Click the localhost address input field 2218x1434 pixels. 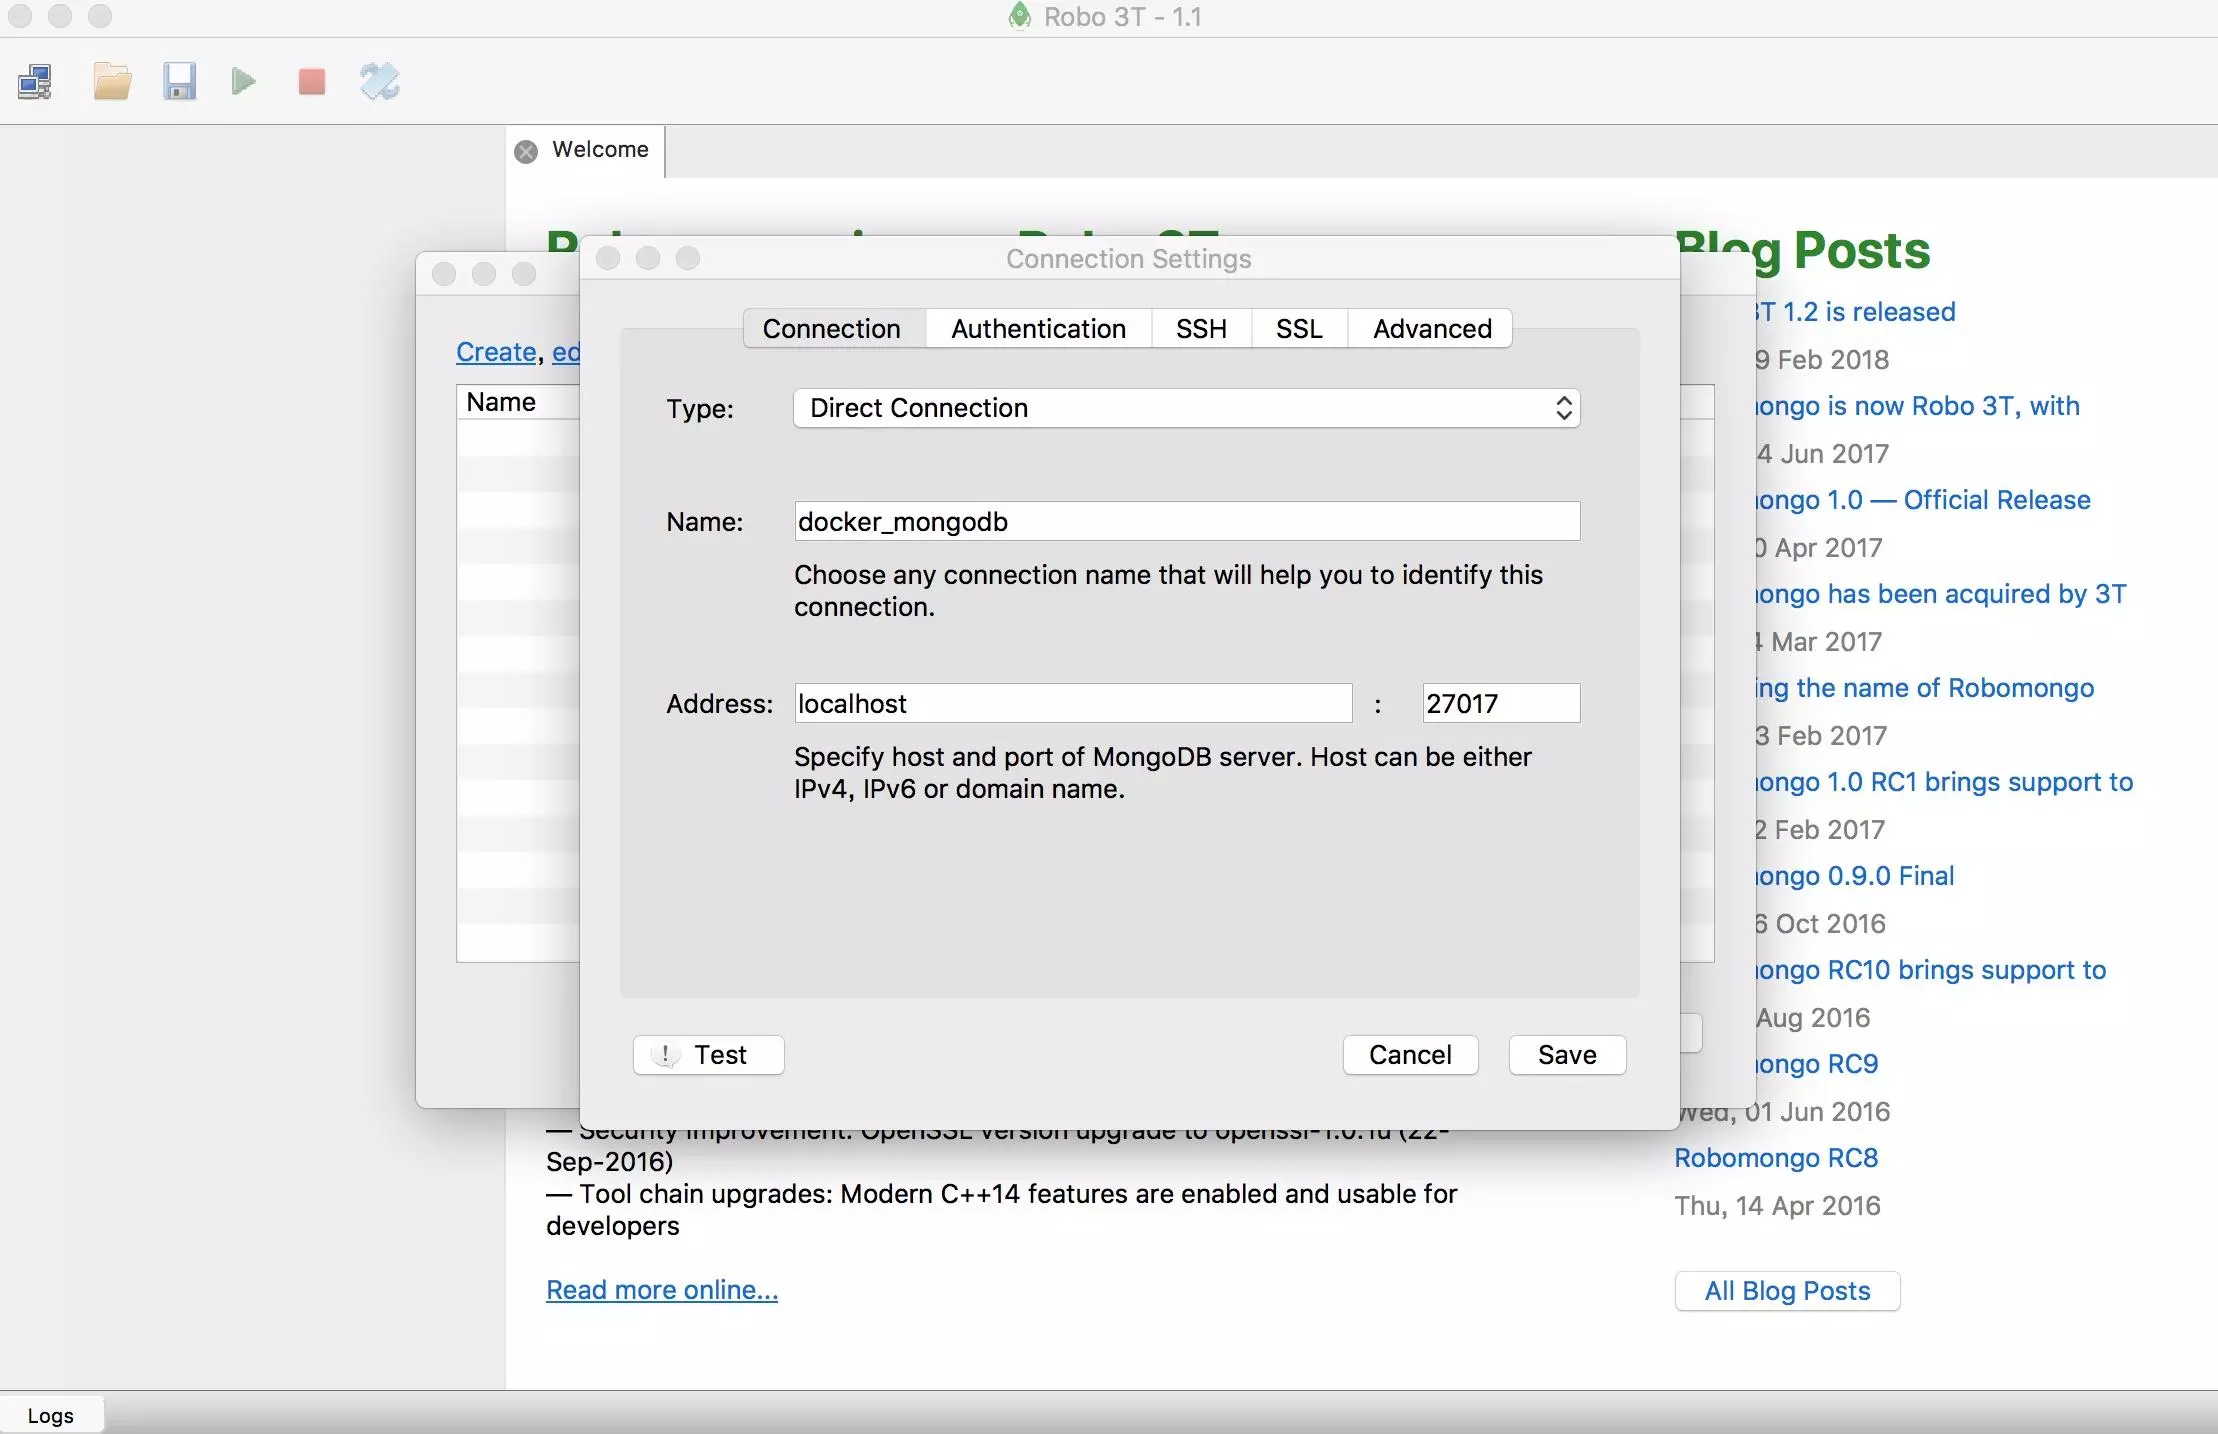[1073, 703]
